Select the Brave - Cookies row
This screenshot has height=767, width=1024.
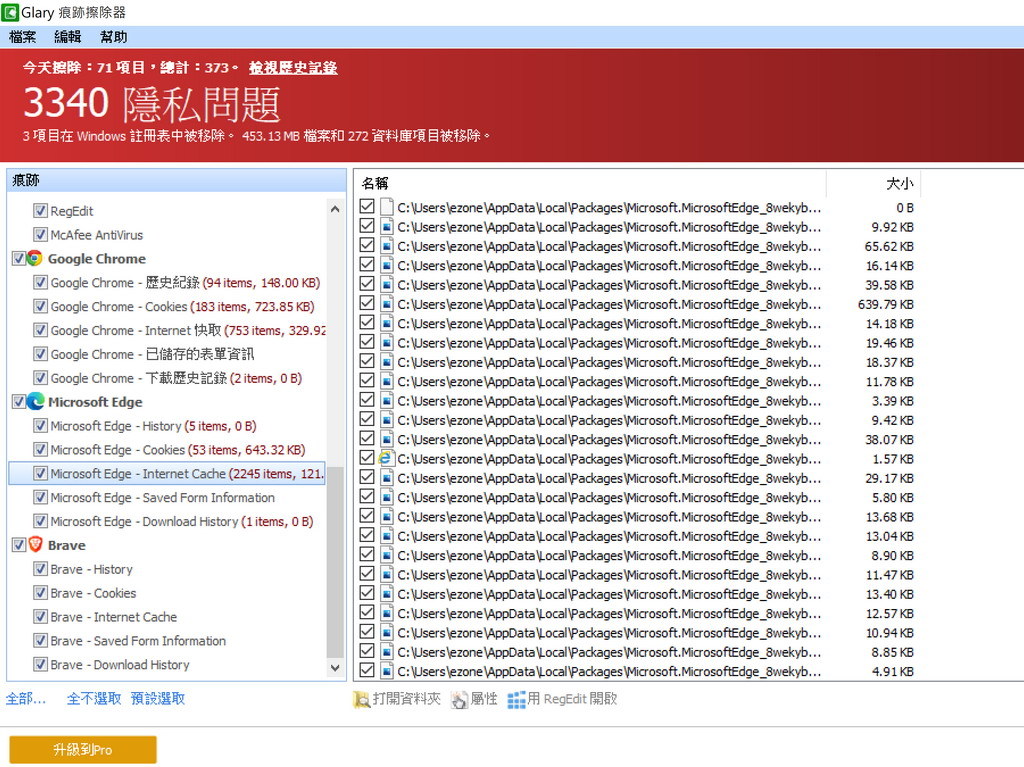pyautogui.click(x=93, y=593)
